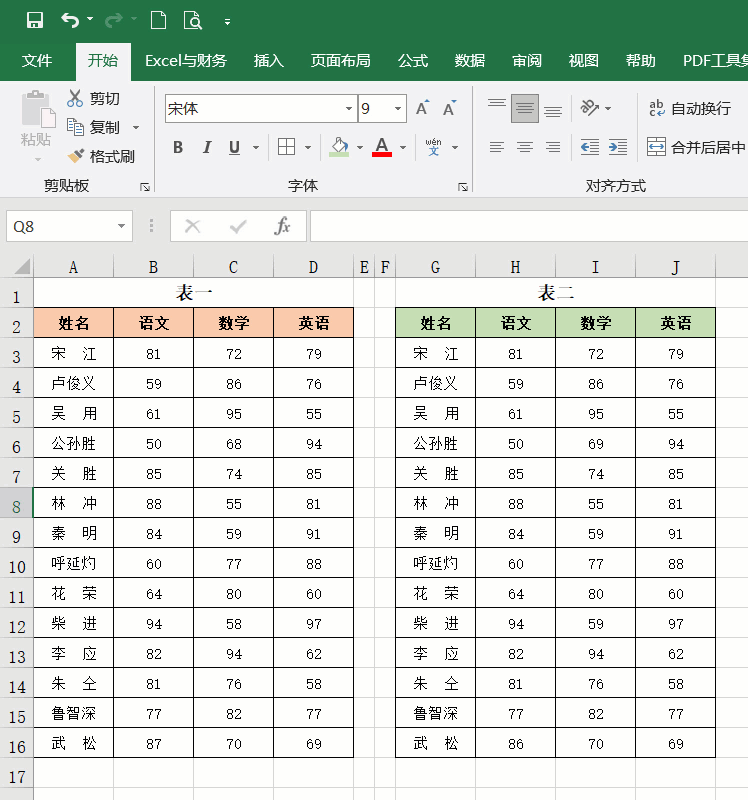
Task: Click the 表一 title cell
Action: 193,293
